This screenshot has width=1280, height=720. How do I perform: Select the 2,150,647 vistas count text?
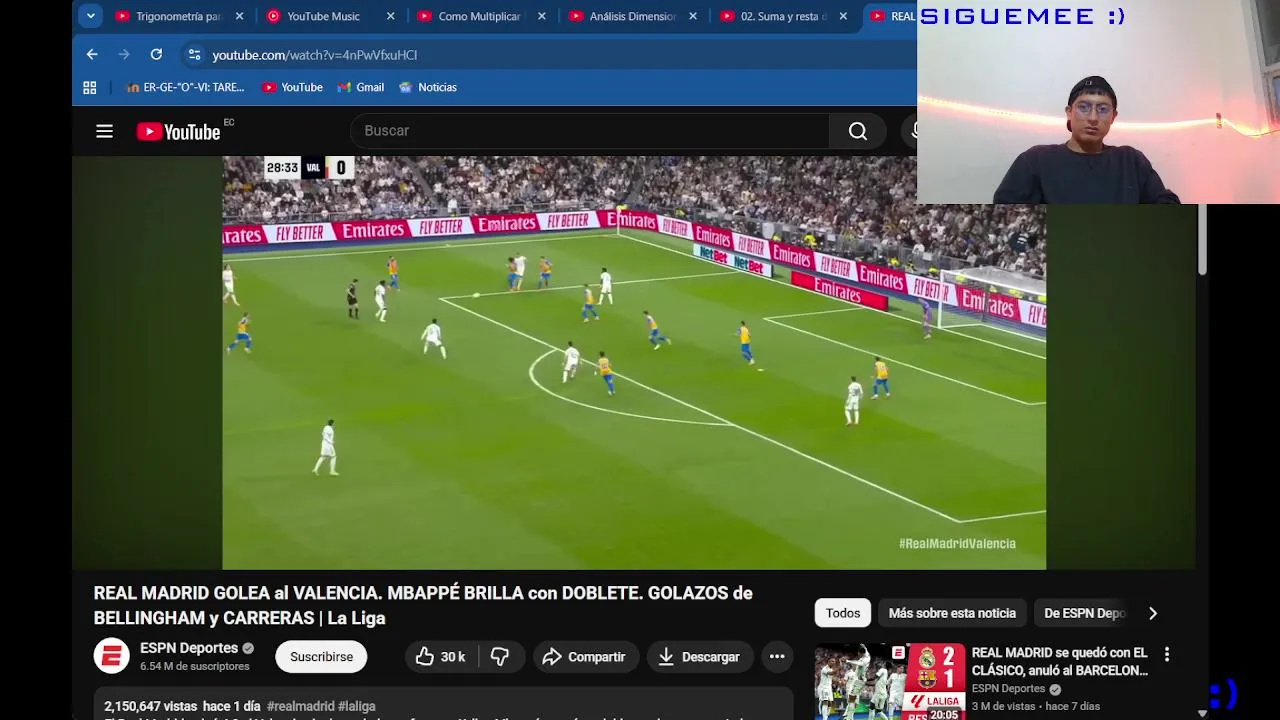point(151,706)
